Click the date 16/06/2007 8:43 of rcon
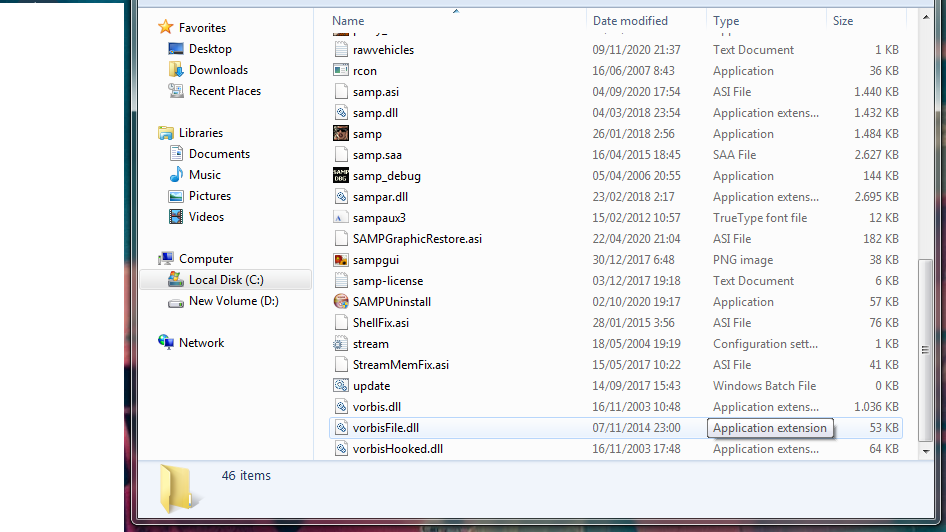Screen dimensions: 946x532 pyautogui.click(x=633, y=71)
